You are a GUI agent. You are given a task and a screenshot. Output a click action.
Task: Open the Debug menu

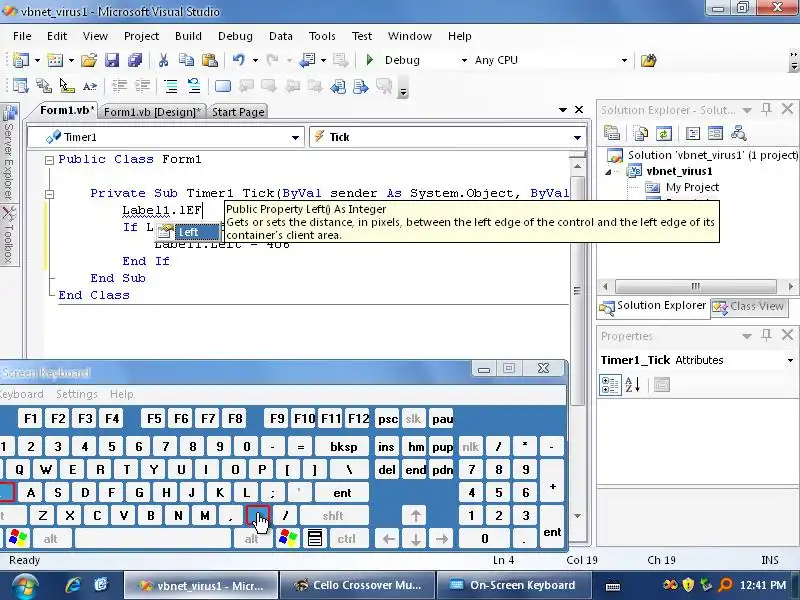click(x=235, y=36)
